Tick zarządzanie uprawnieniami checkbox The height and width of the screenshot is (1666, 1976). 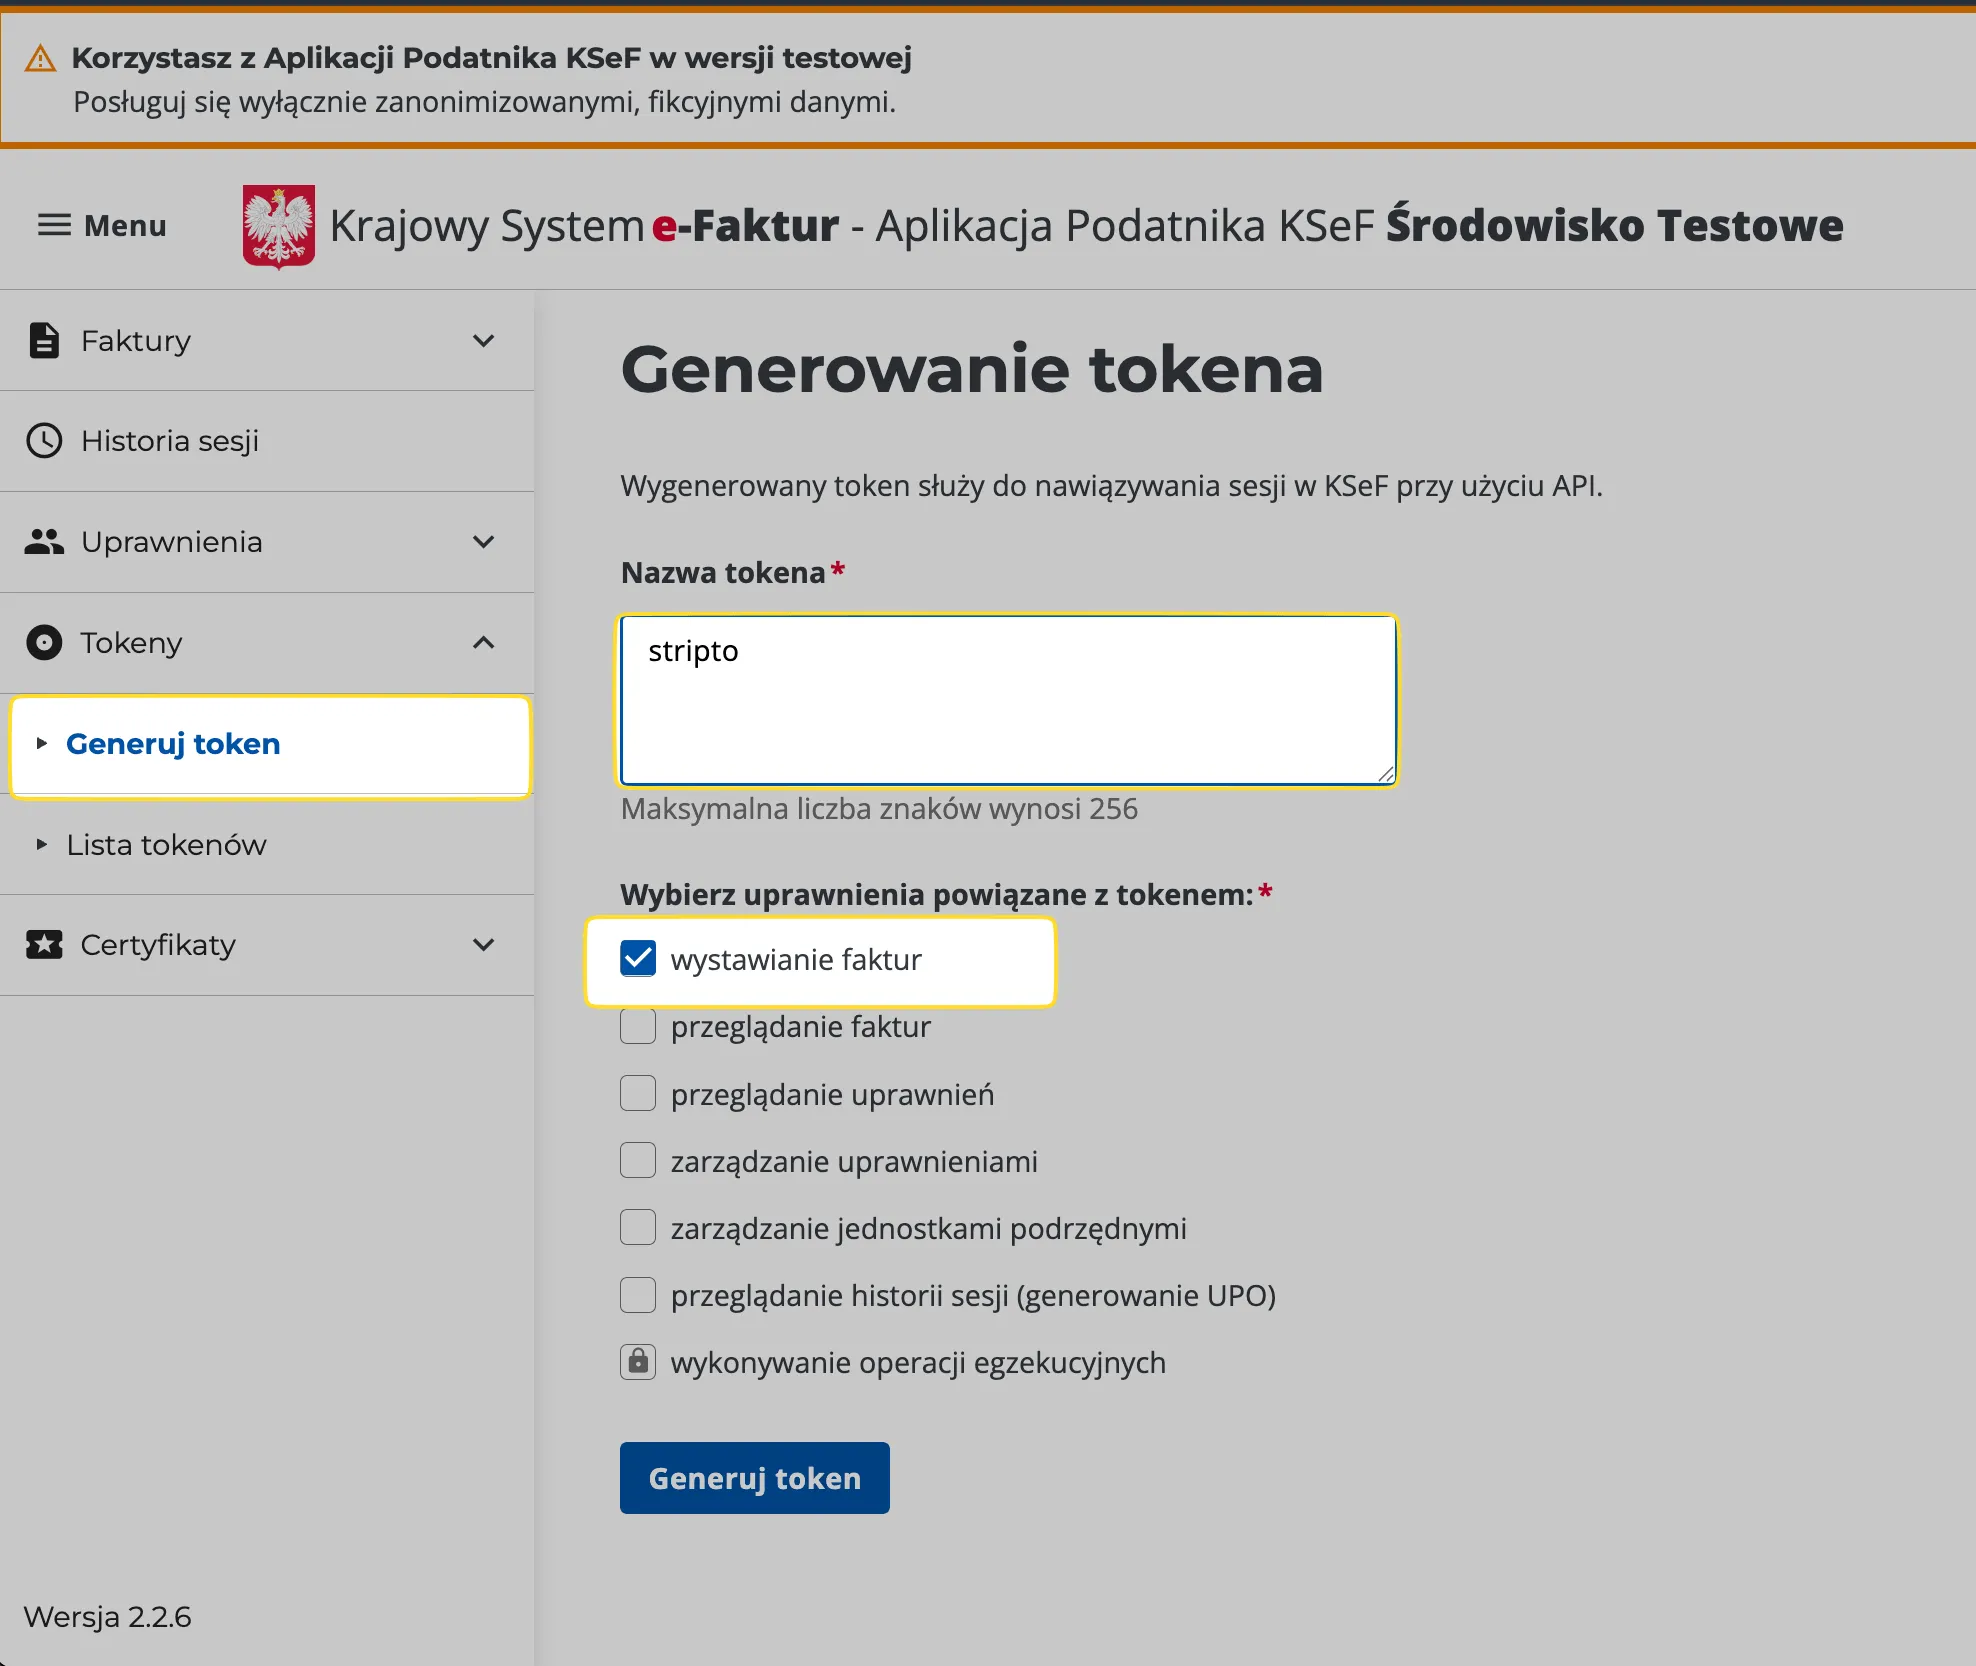[x=638, y=1160]
